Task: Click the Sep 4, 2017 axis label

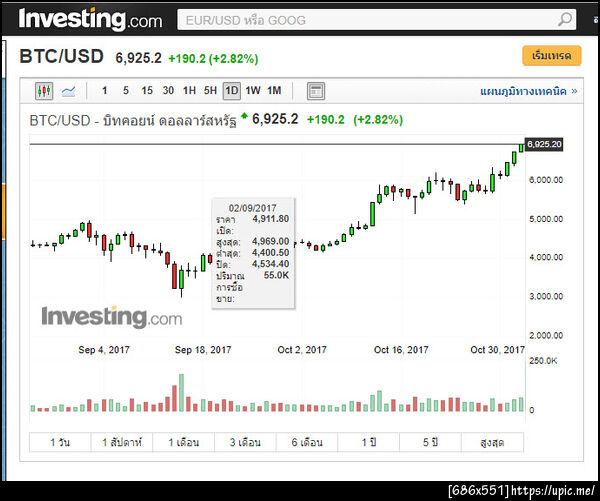Action: 104,350
